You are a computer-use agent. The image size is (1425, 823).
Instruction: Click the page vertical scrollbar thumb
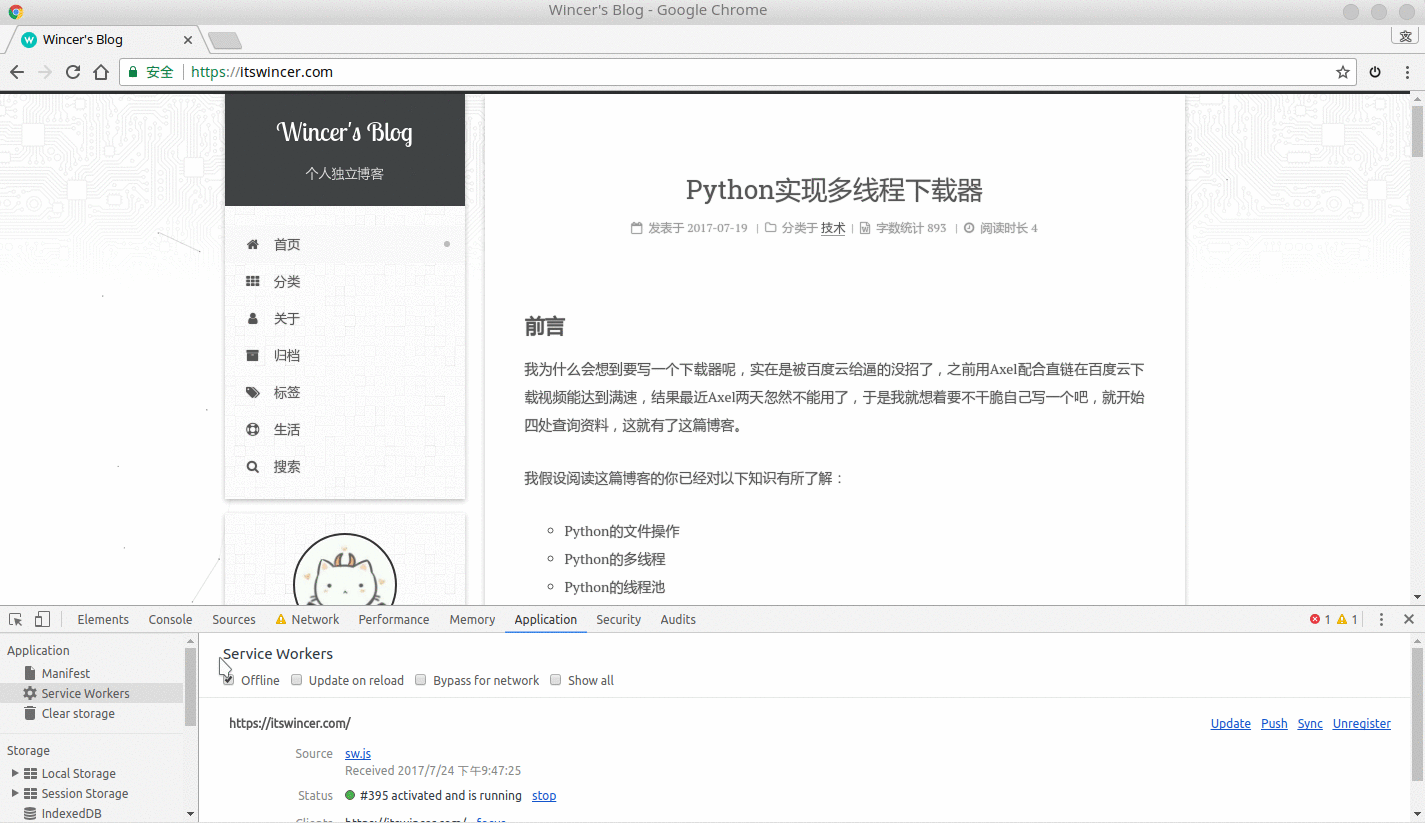tap(1417, 133)
